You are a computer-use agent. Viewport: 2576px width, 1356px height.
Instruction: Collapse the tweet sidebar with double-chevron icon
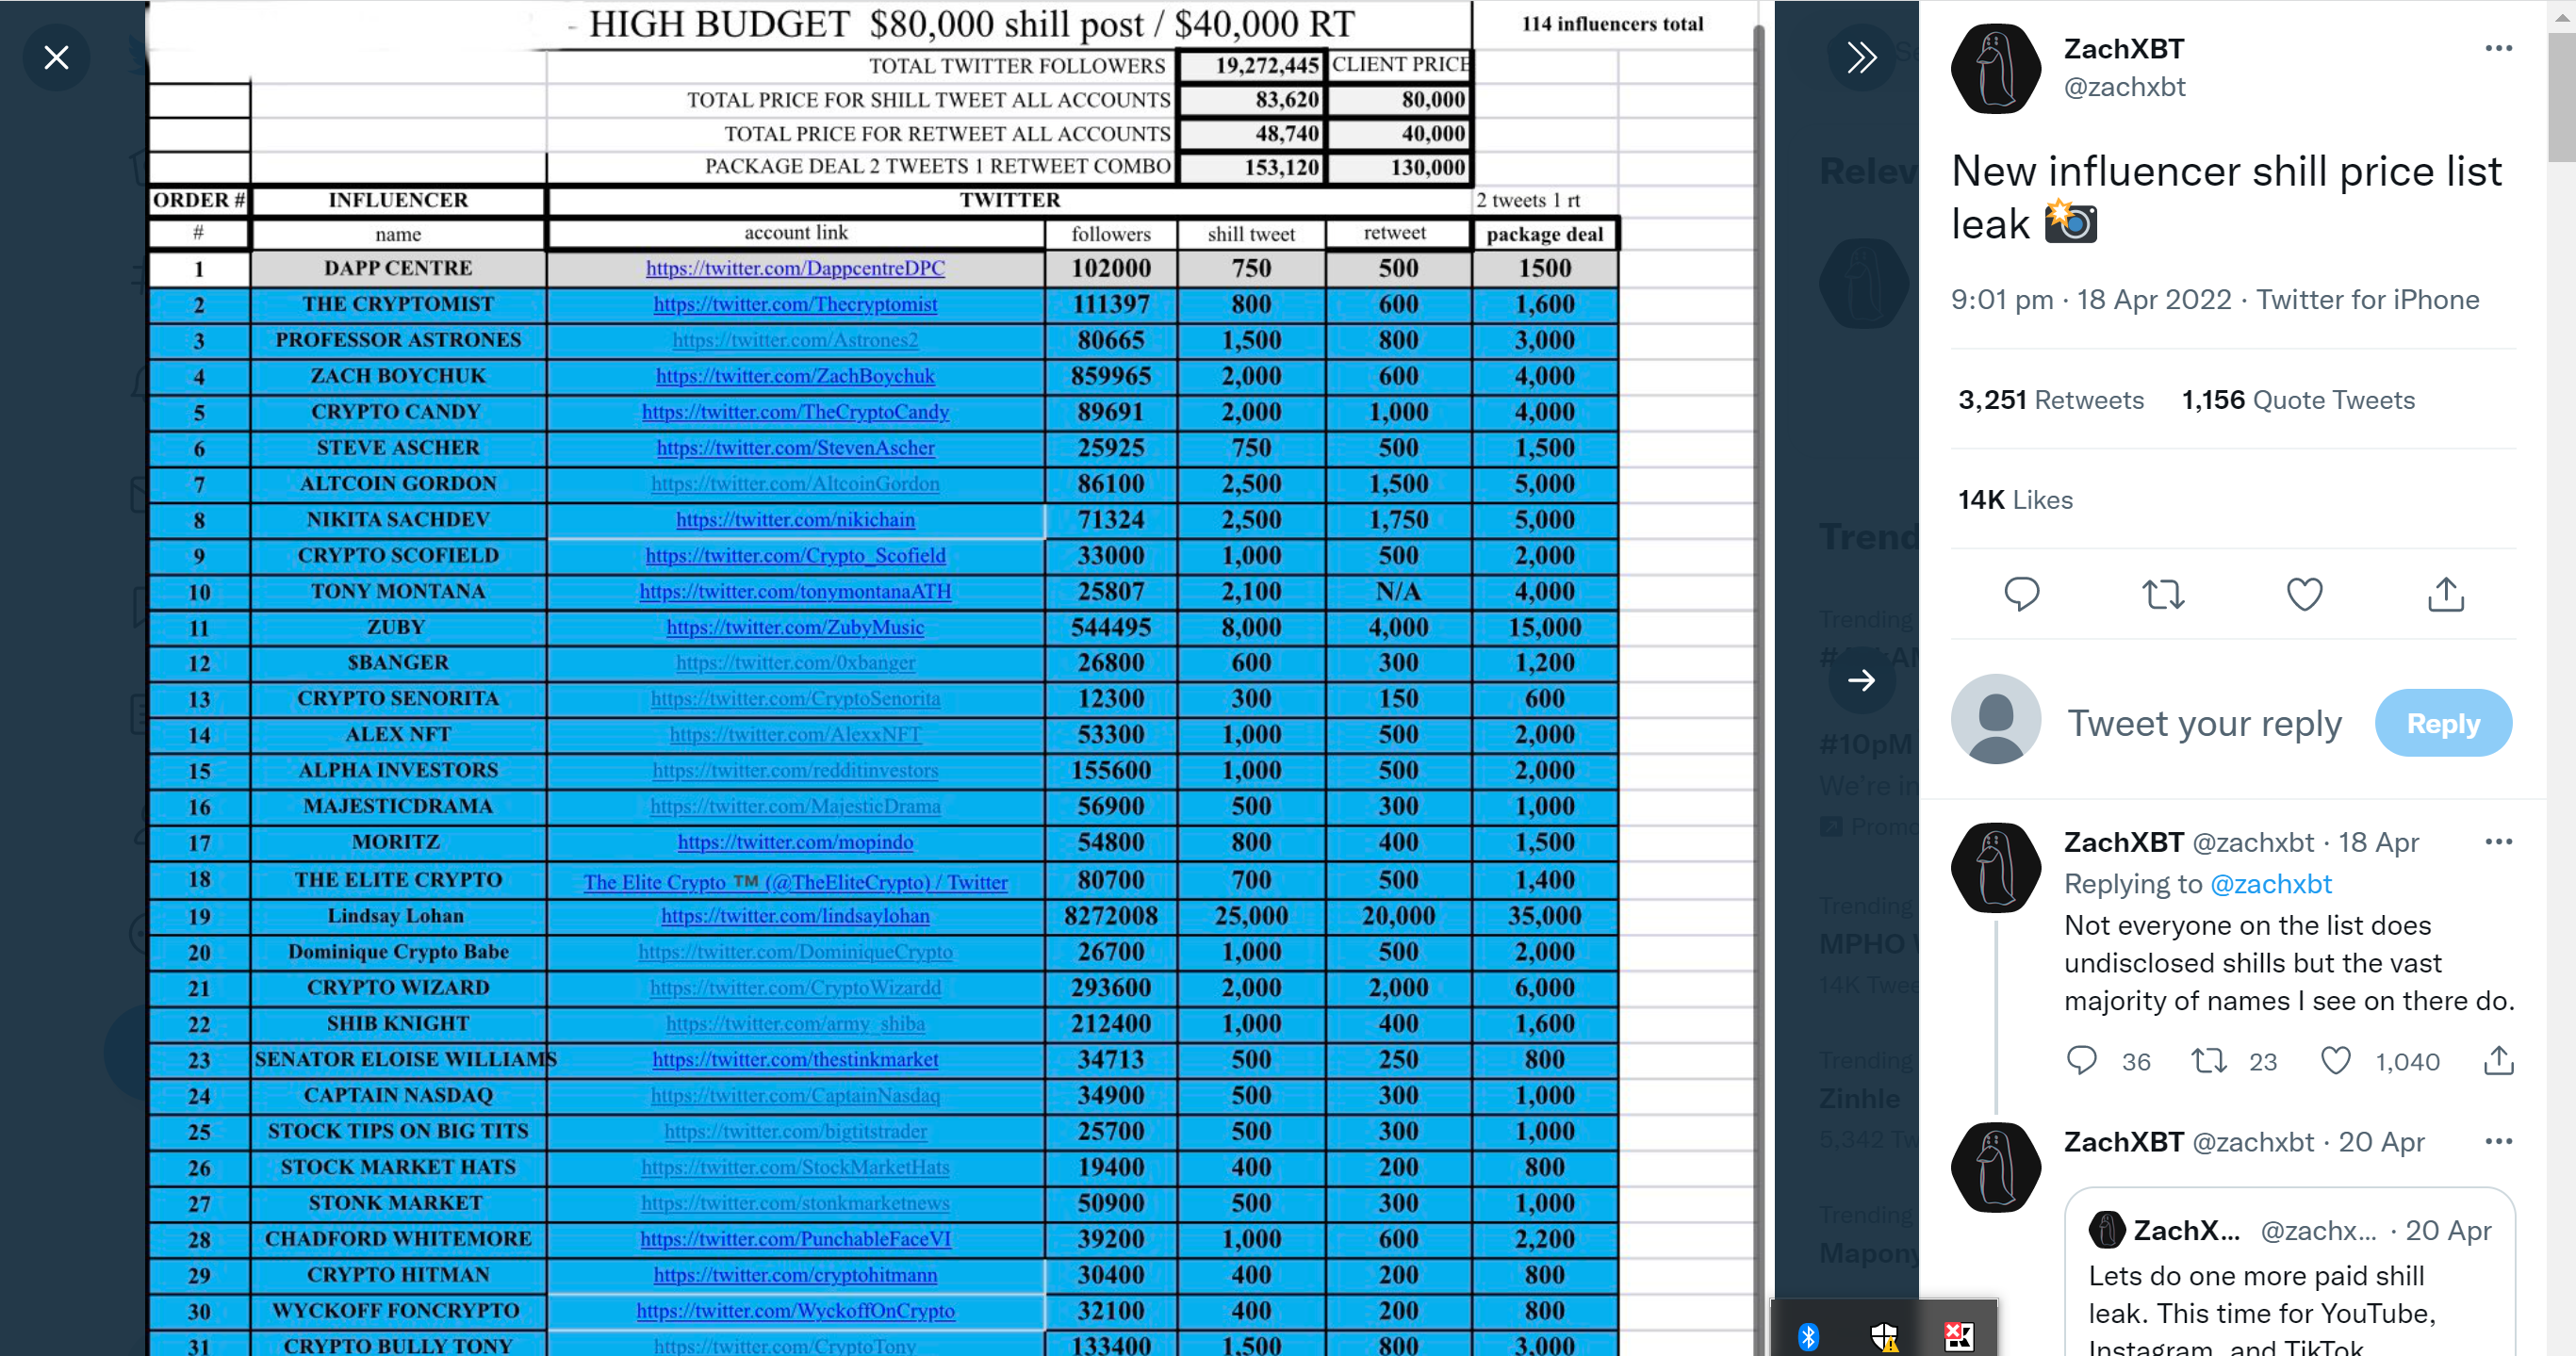pyautogui.click(x=1861, y=57)
